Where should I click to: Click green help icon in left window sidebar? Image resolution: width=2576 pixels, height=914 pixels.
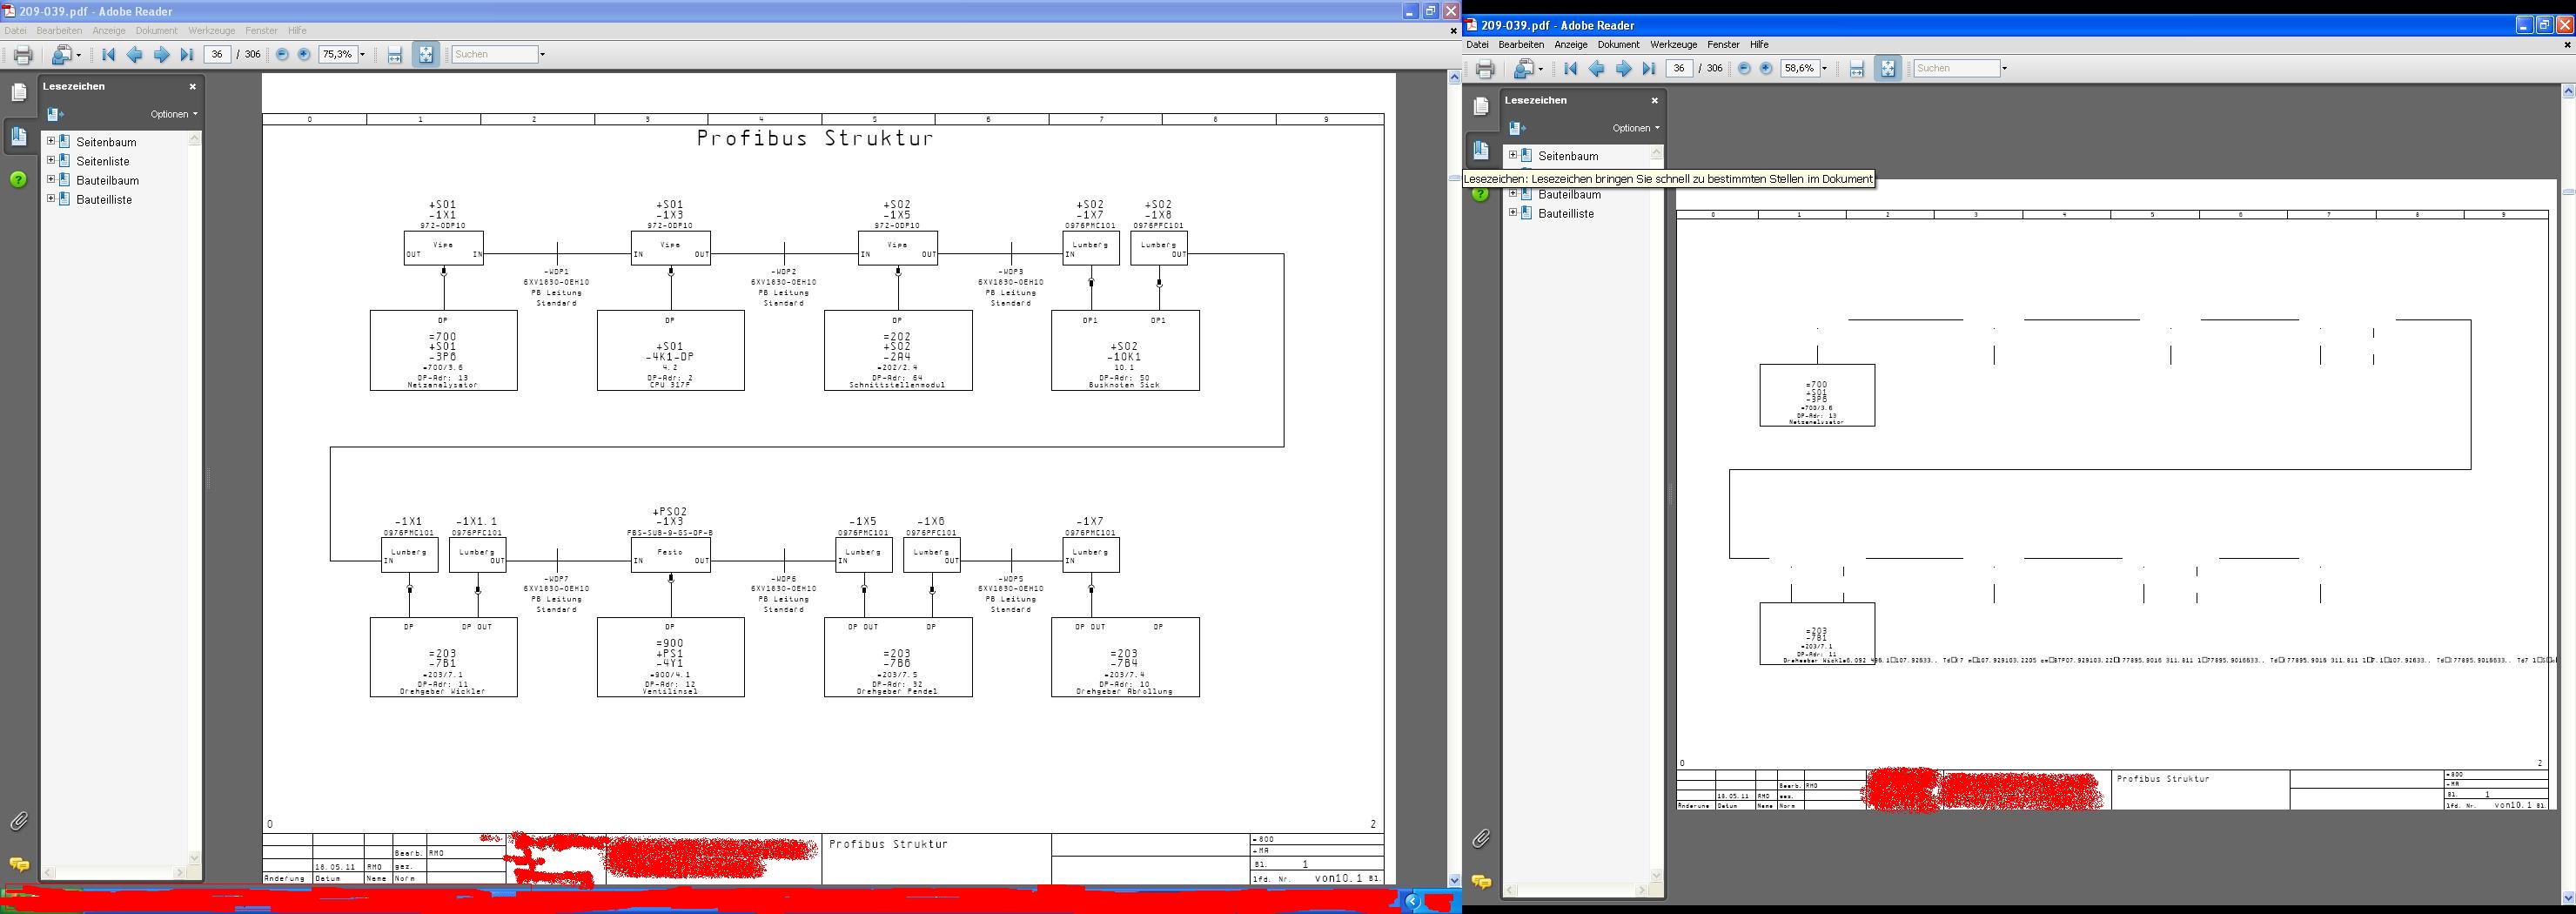pos(18,179)
